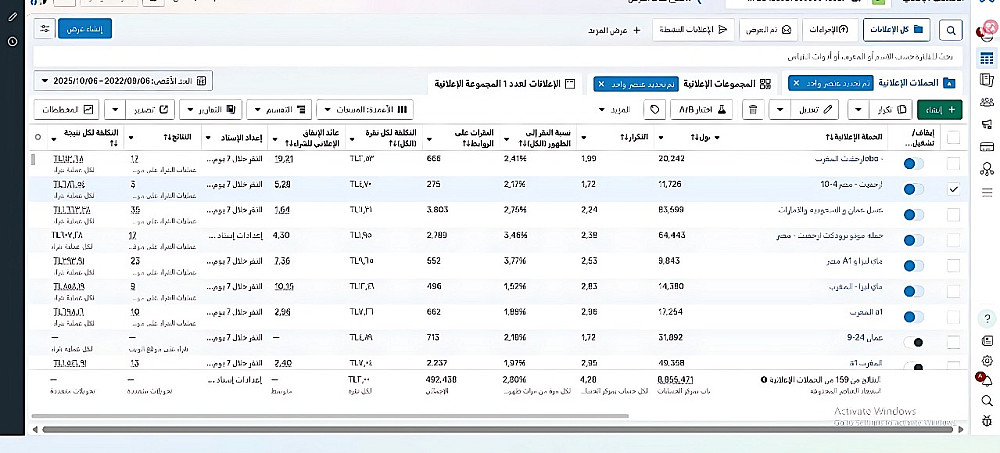Open the dropdown arrow next to تكرار duplicate
Screen dimensions: 1000x453
tap(858, 109)
